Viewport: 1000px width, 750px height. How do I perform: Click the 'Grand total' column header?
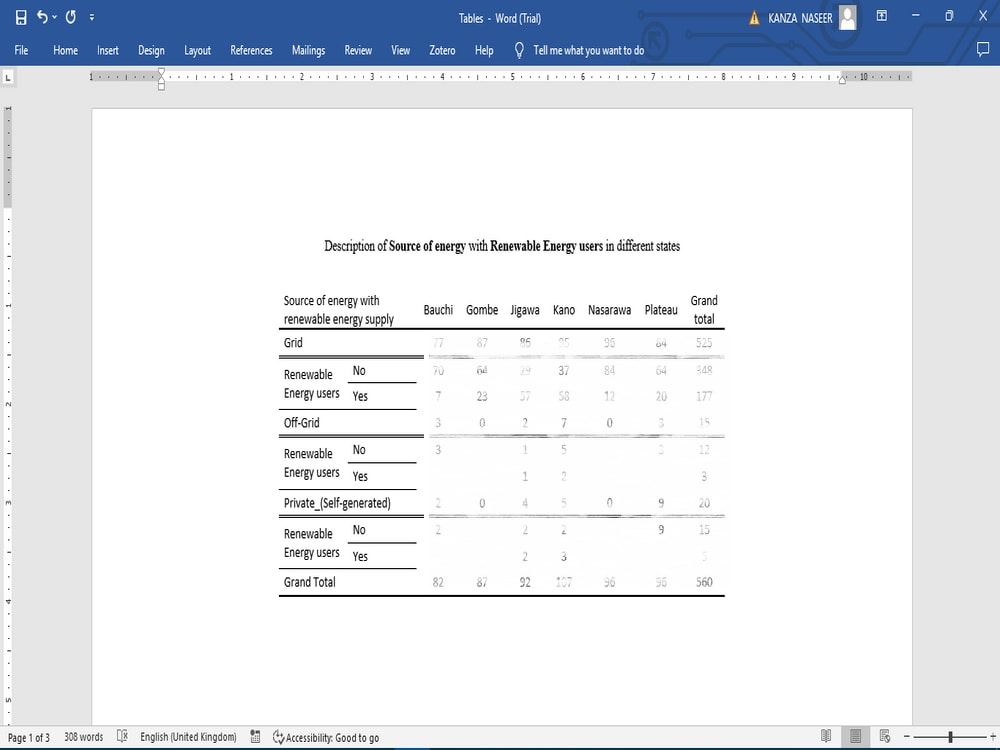point(704,309)
